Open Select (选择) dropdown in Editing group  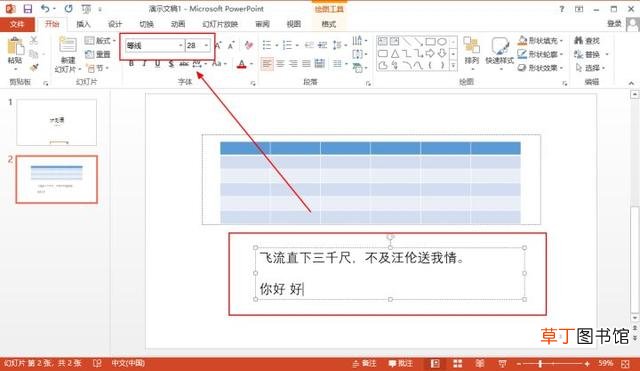590,68
